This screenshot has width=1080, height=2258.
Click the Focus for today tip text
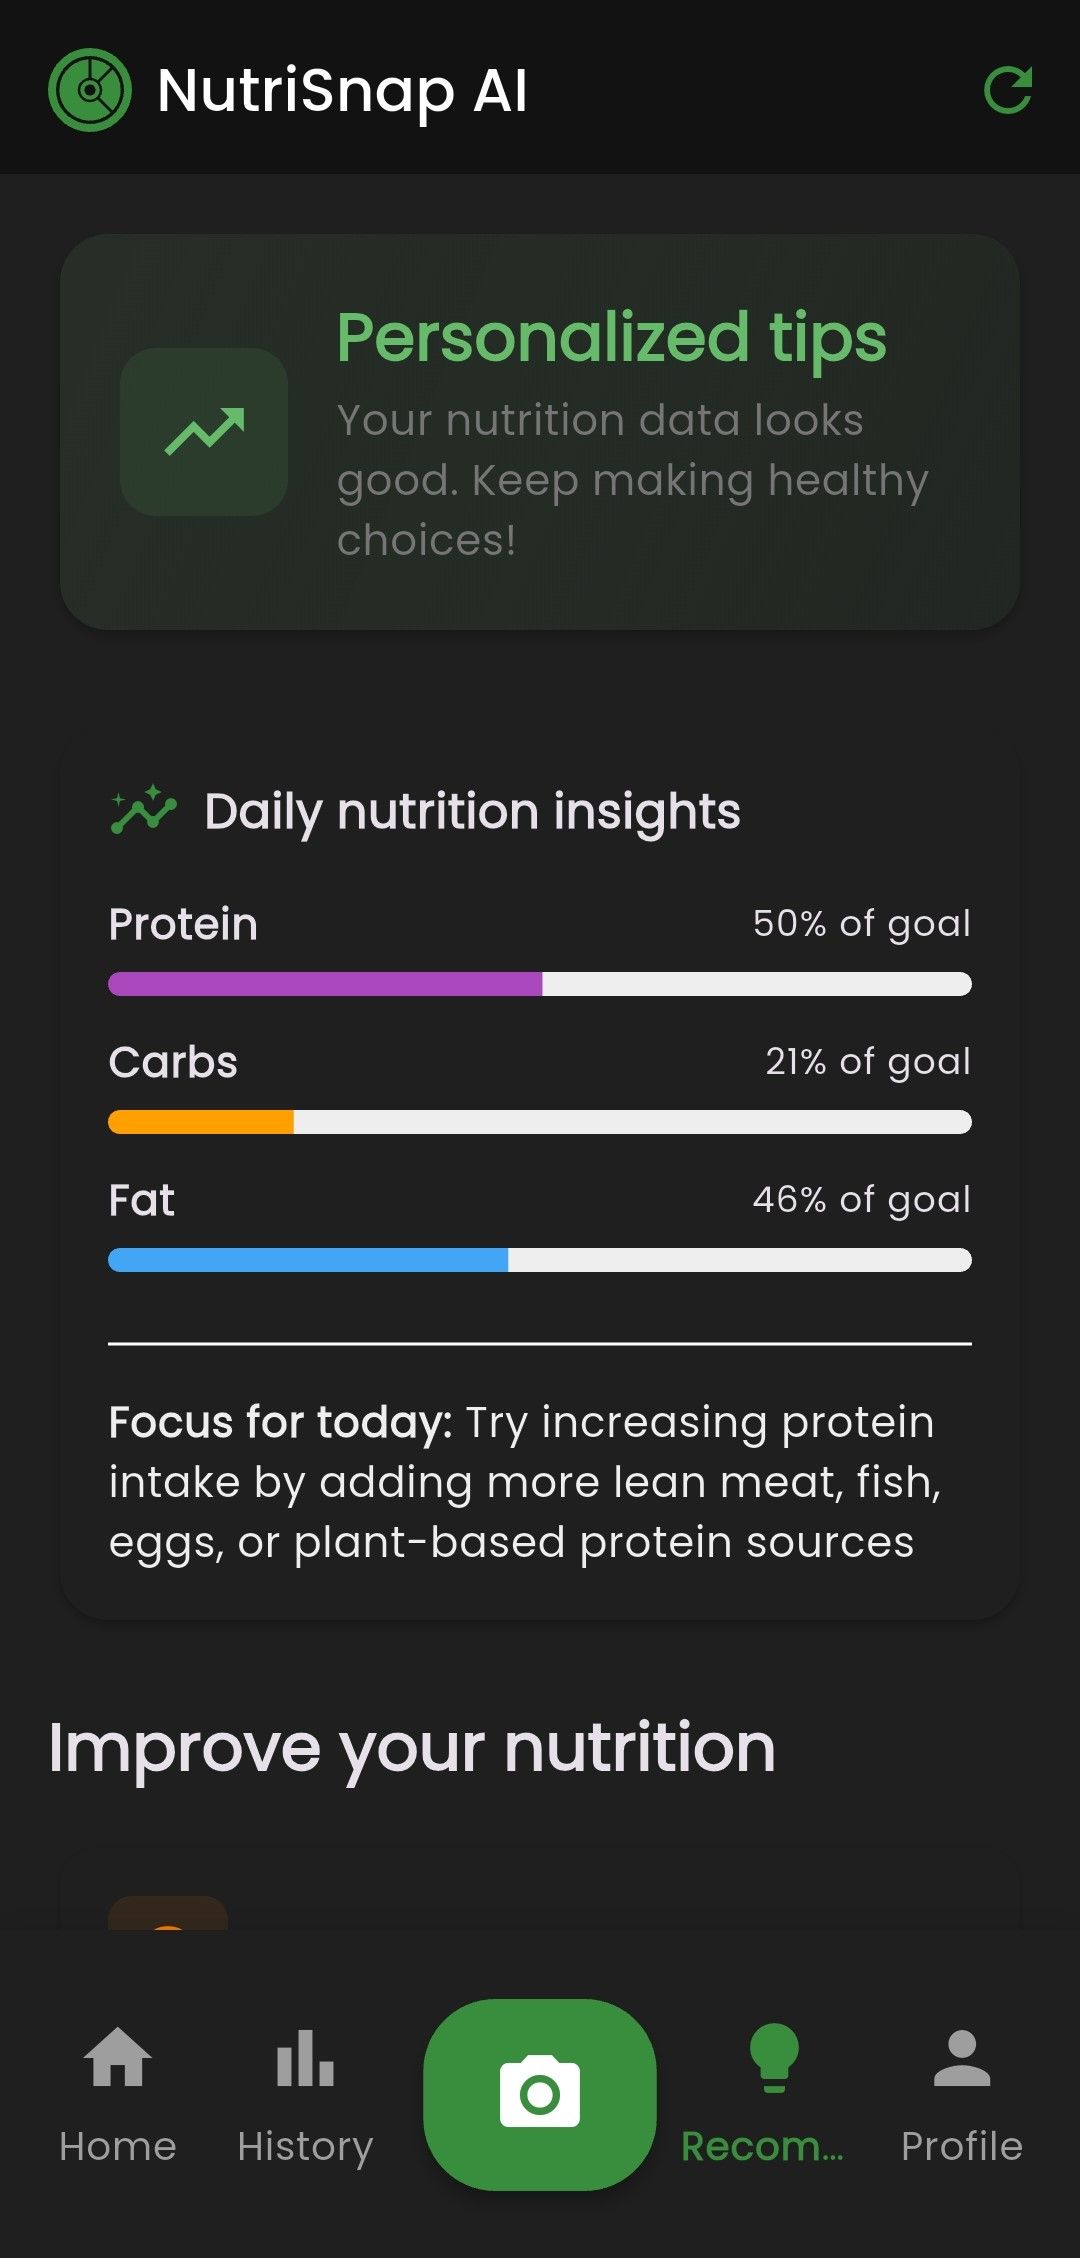point(524,1482)
